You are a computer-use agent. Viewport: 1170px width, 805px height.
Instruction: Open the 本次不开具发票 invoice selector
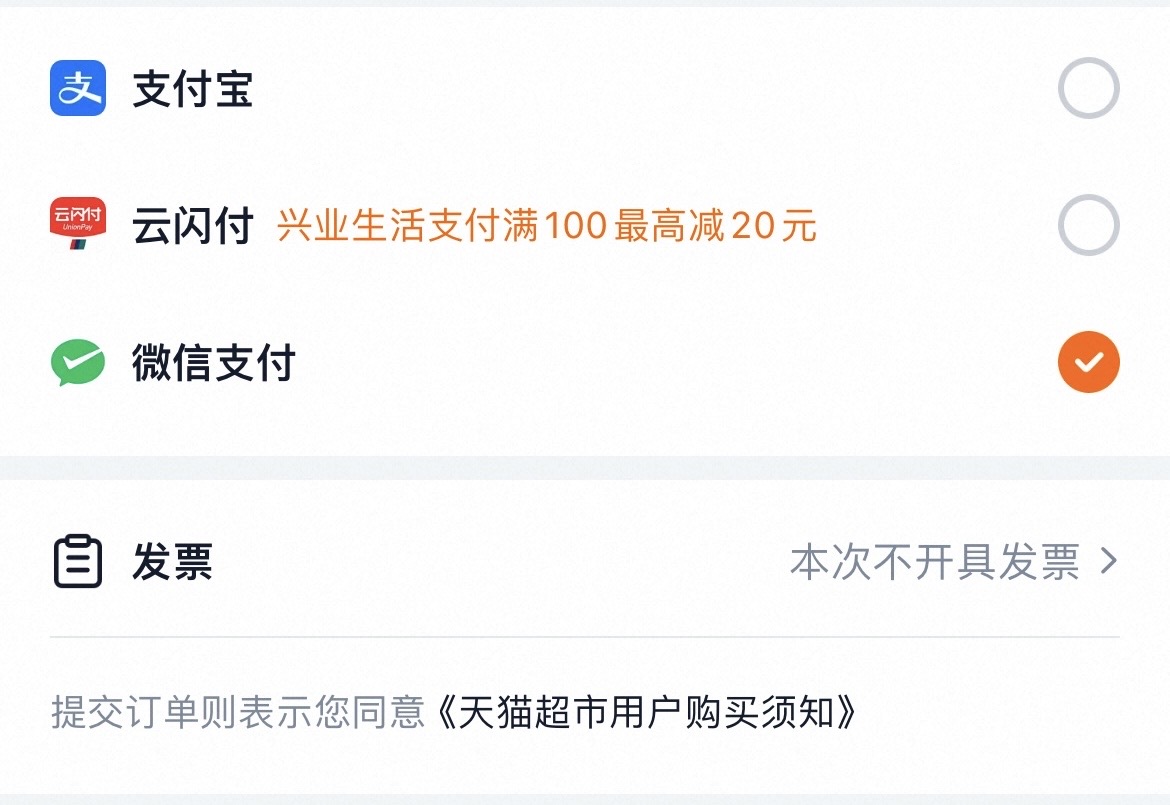(934, 561)
